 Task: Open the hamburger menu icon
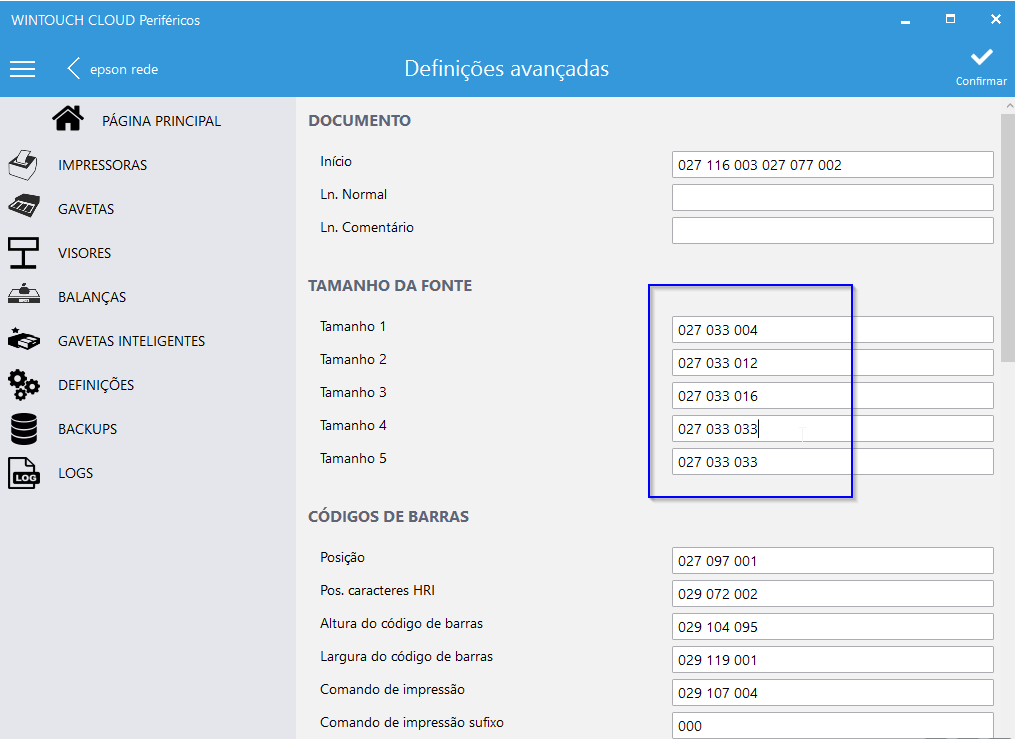(x=22, y=69)
